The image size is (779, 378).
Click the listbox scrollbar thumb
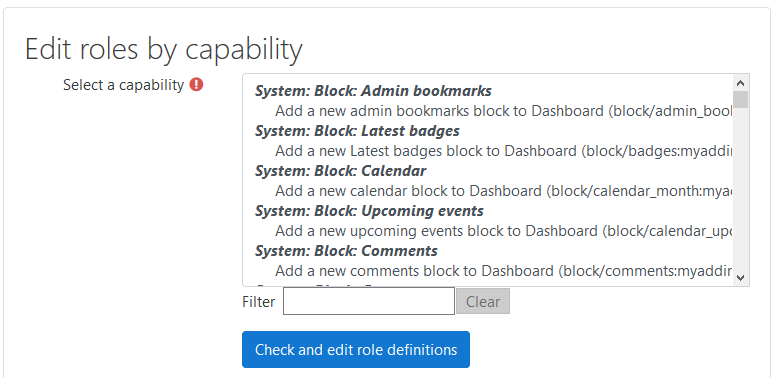tap(740, 99)
